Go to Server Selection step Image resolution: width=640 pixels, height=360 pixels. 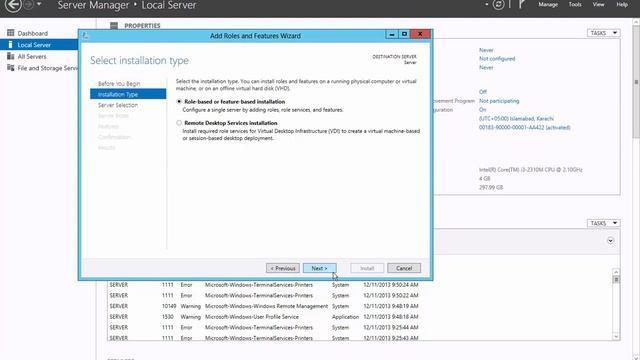pos(118,105)
